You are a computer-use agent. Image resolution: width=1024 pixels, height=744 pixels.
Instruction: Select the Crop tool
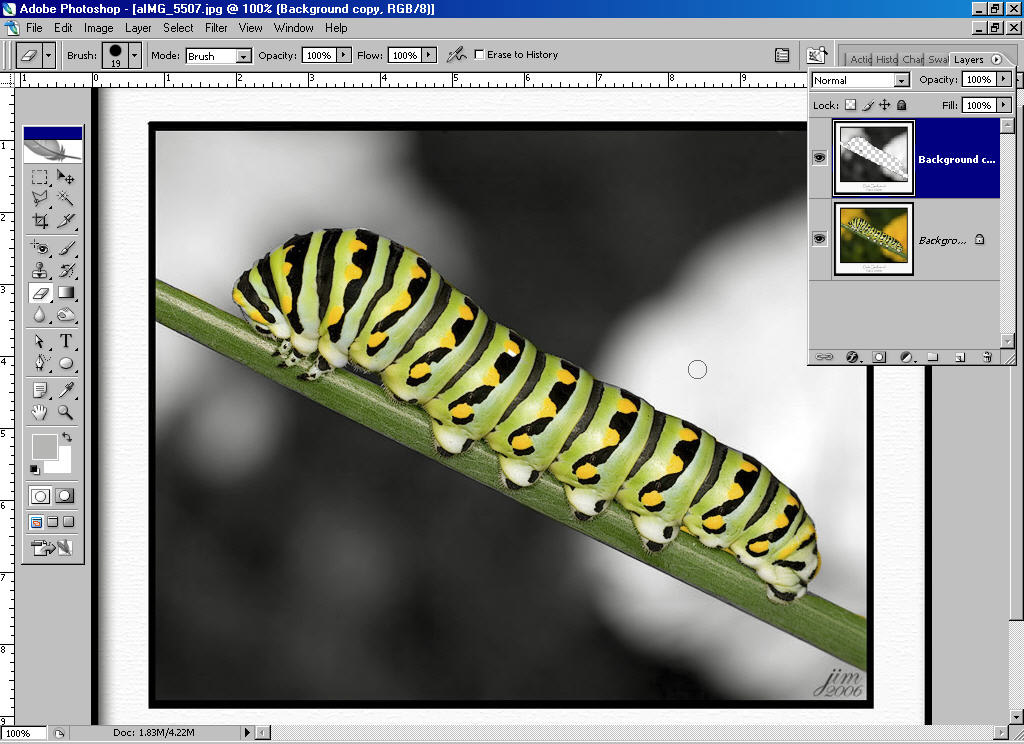[40, 220]
